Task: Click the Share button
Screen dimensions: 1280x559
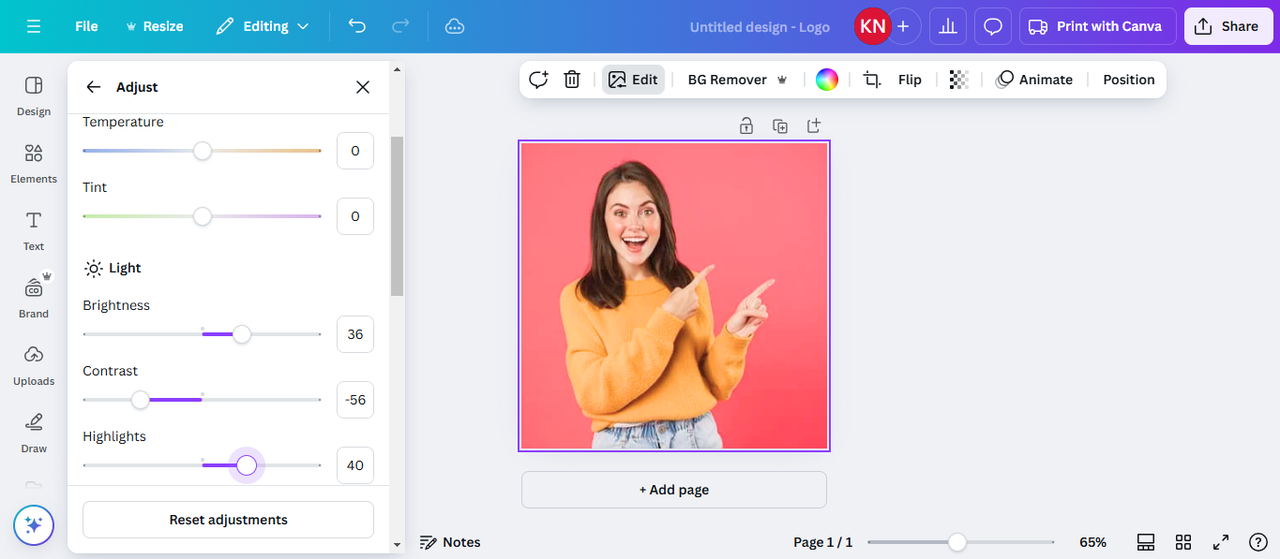Action: 1229,26
